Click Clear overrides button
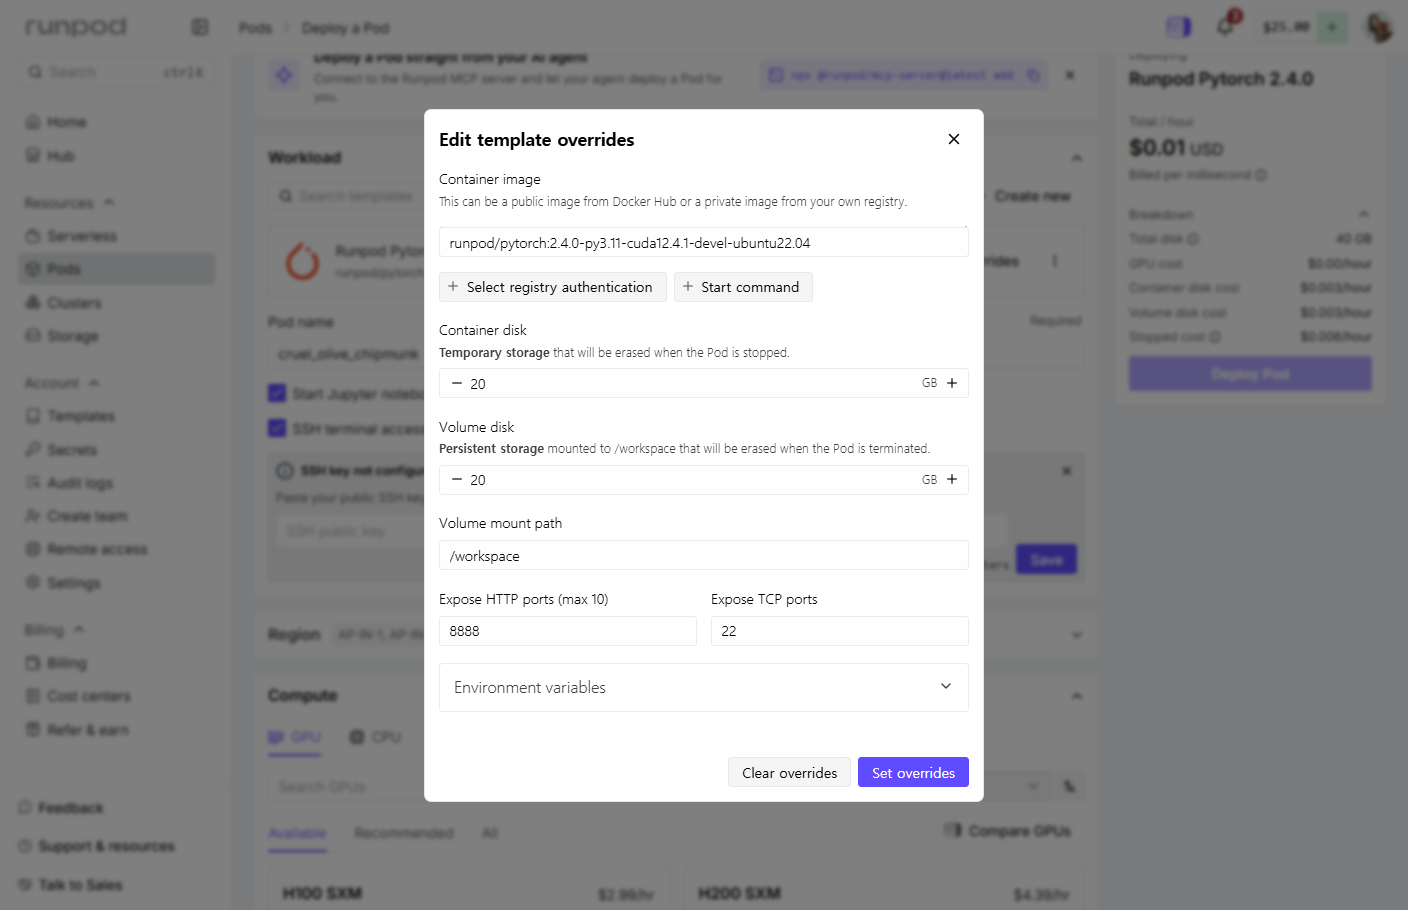This screenshot has height=910, width=1408. (x=790, y=772)
